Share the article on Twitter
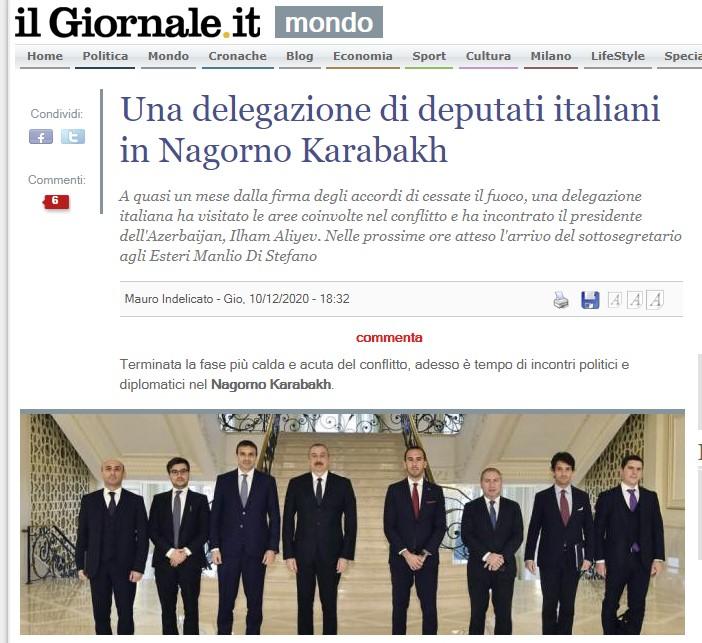This screenshot has width=702, height=643. 73,137
